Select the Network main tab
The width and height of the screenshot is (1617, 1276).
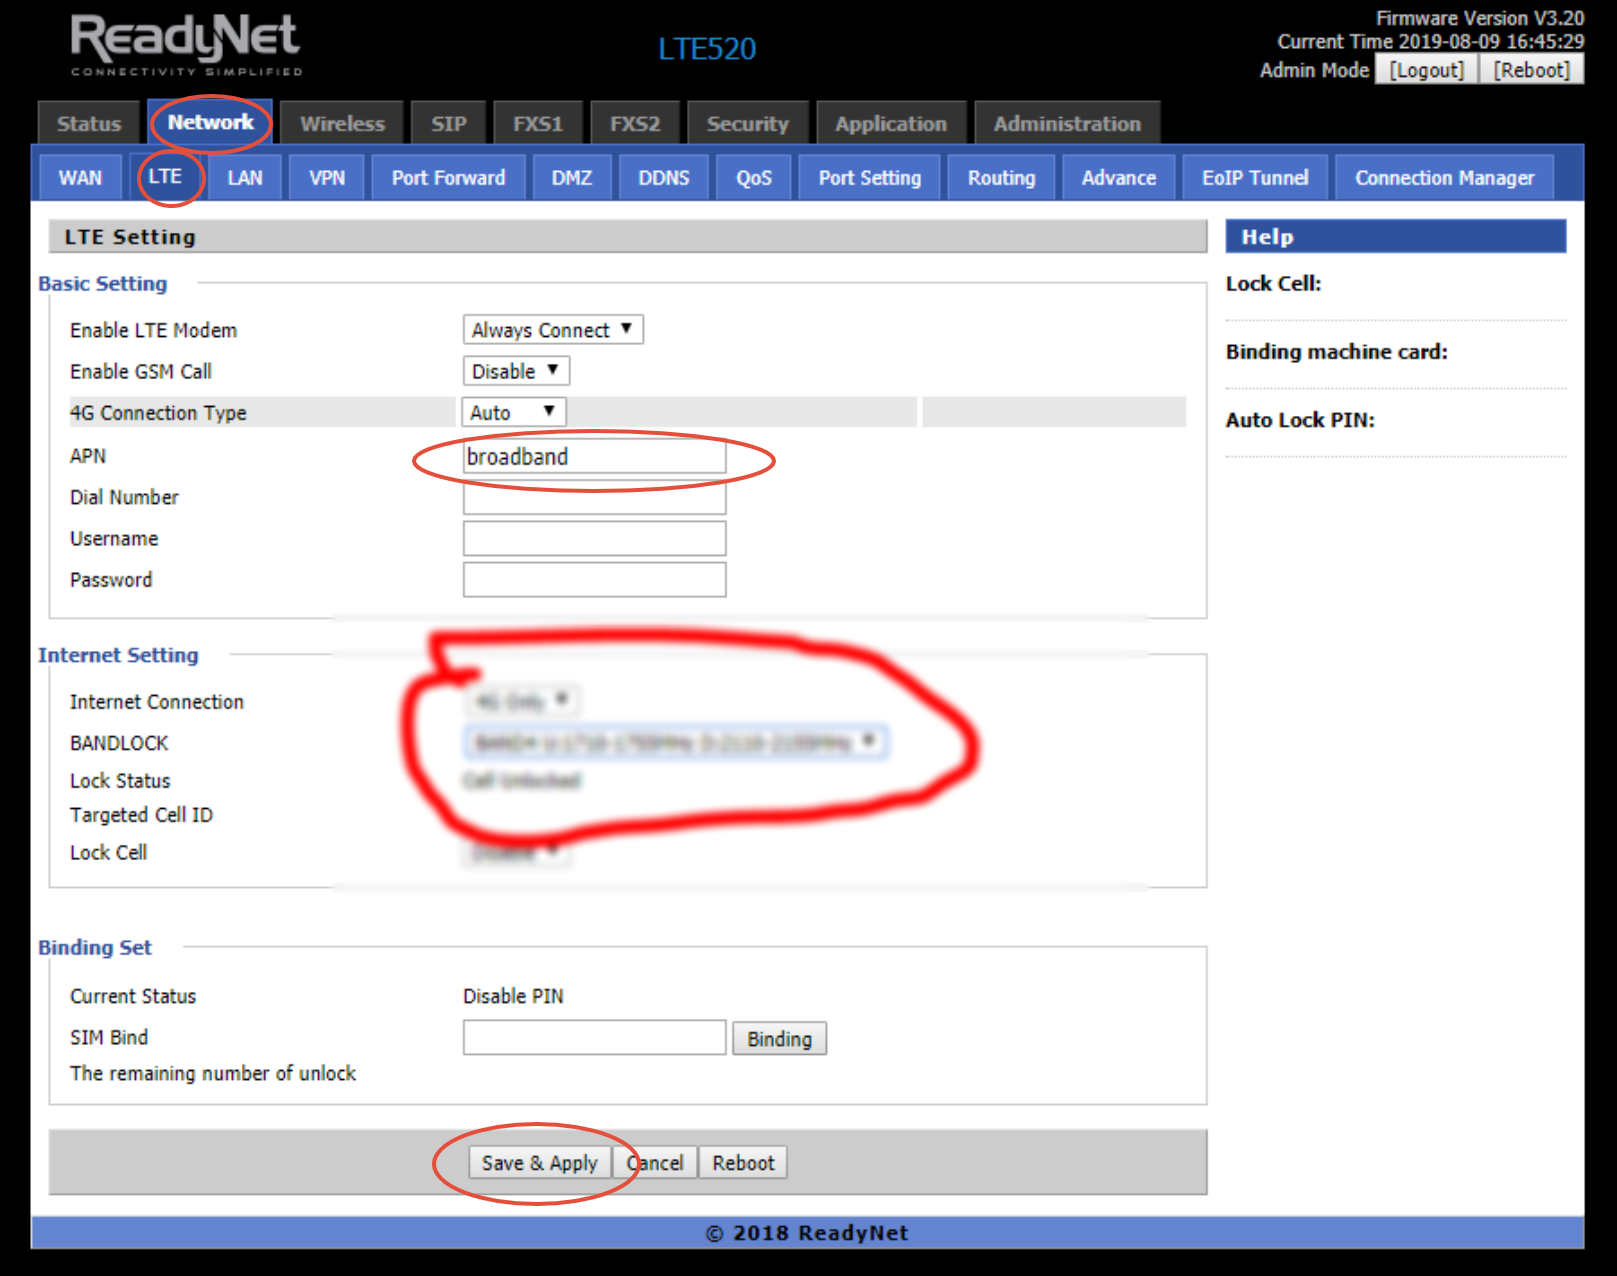click(x=210, y=123)
